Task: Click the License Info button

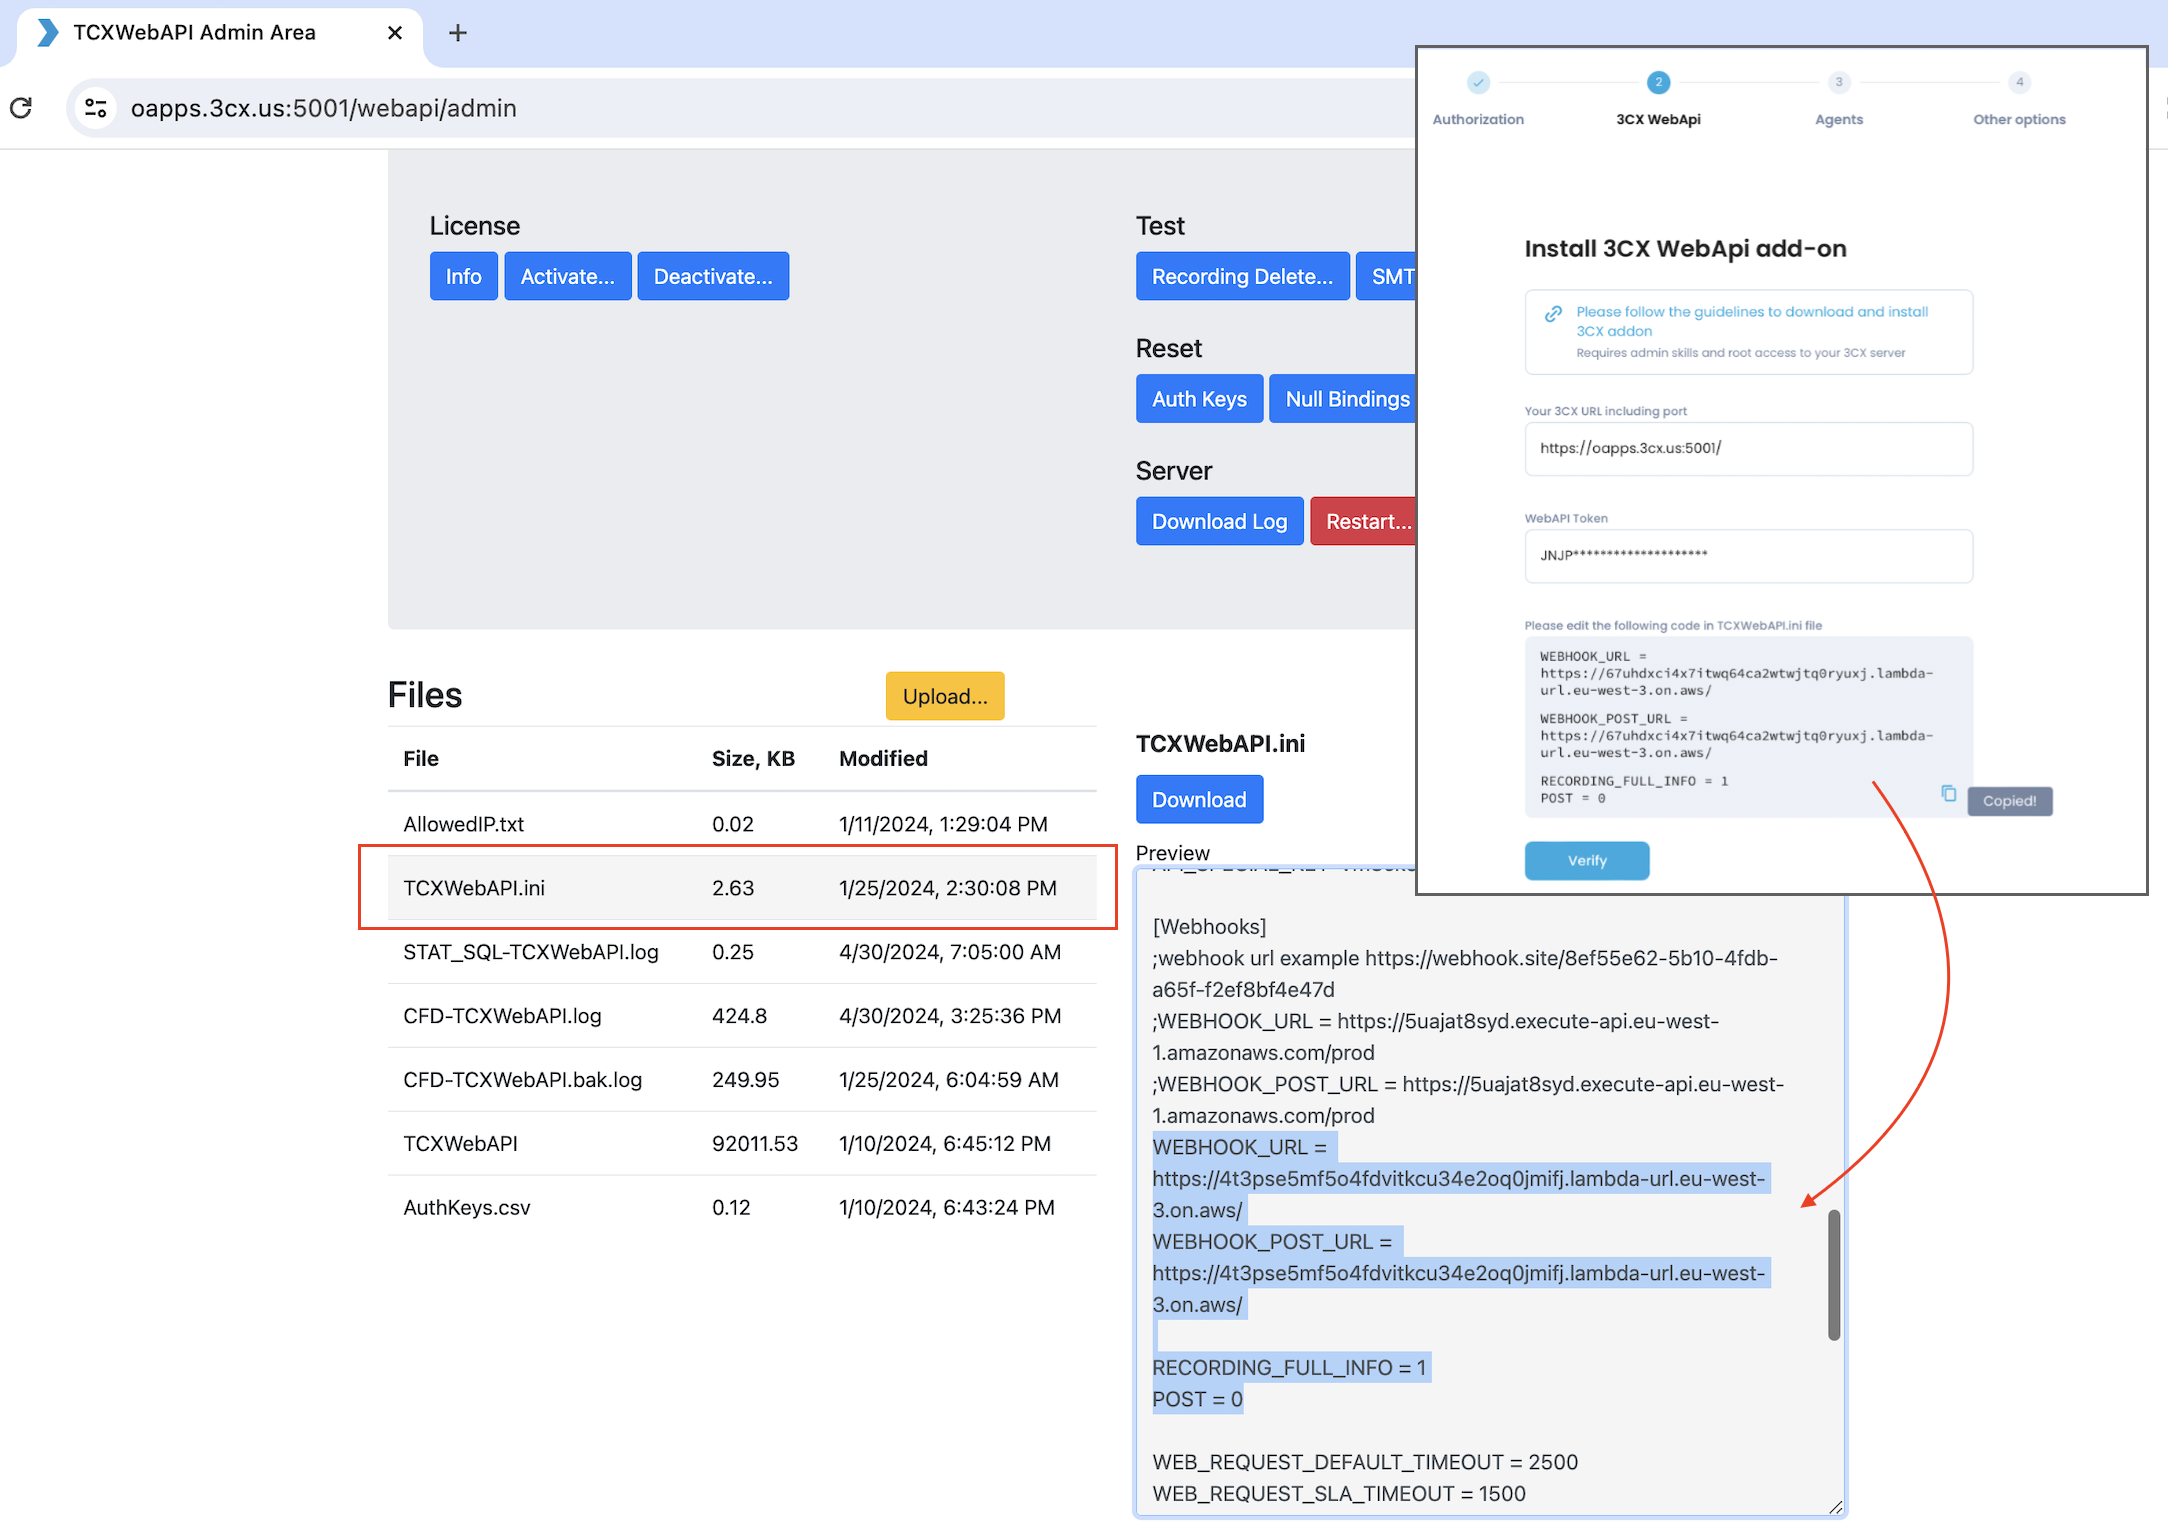Action: click(x=463, y=276)
